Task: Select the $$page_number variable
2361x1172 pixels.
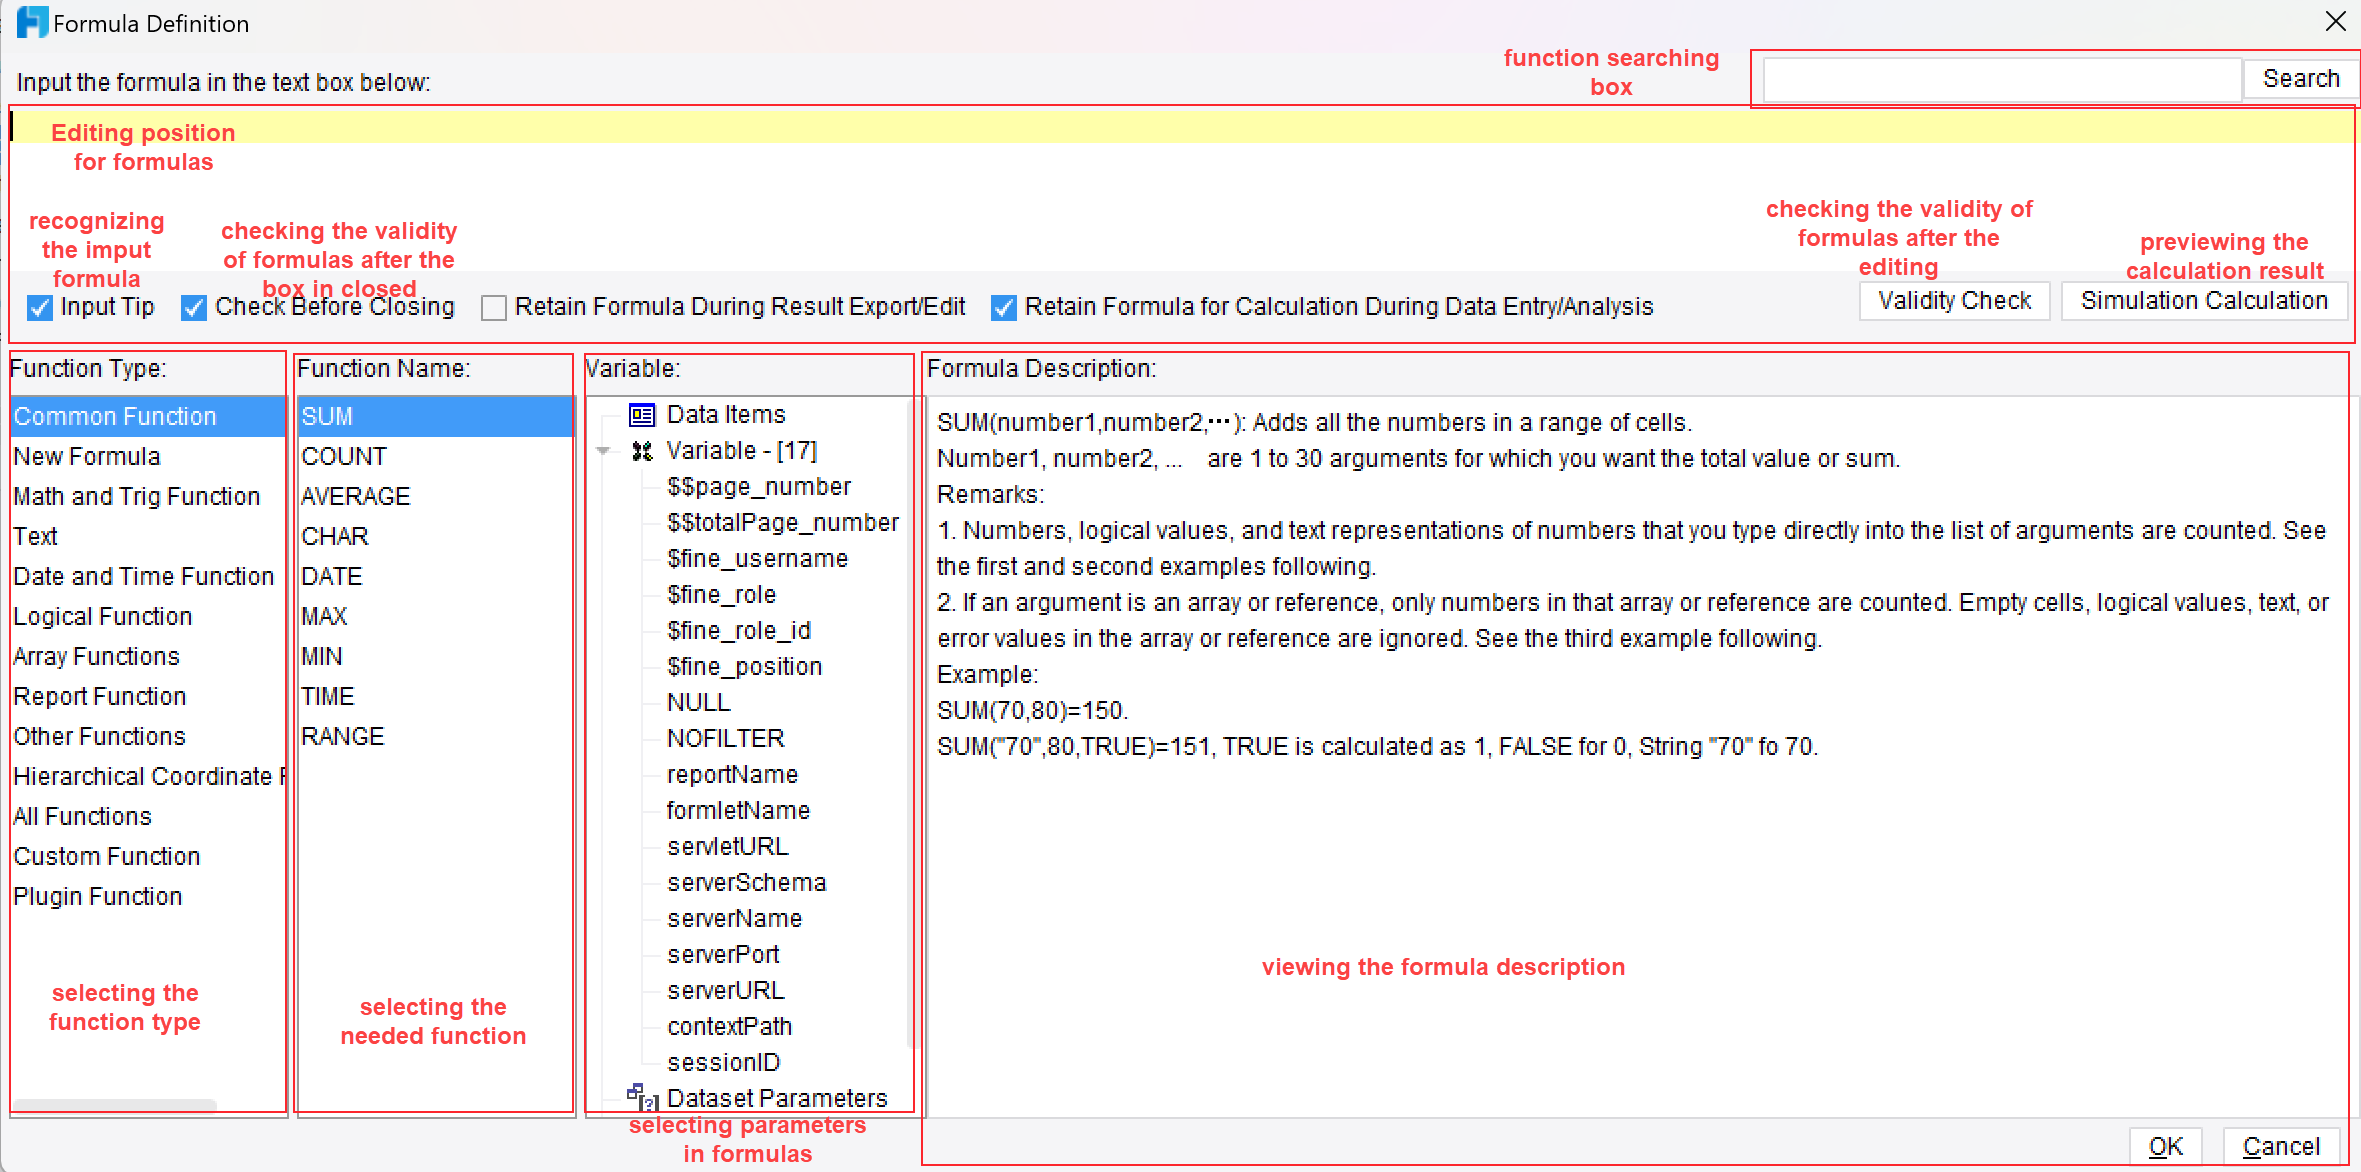Action: tap(758, 487)
